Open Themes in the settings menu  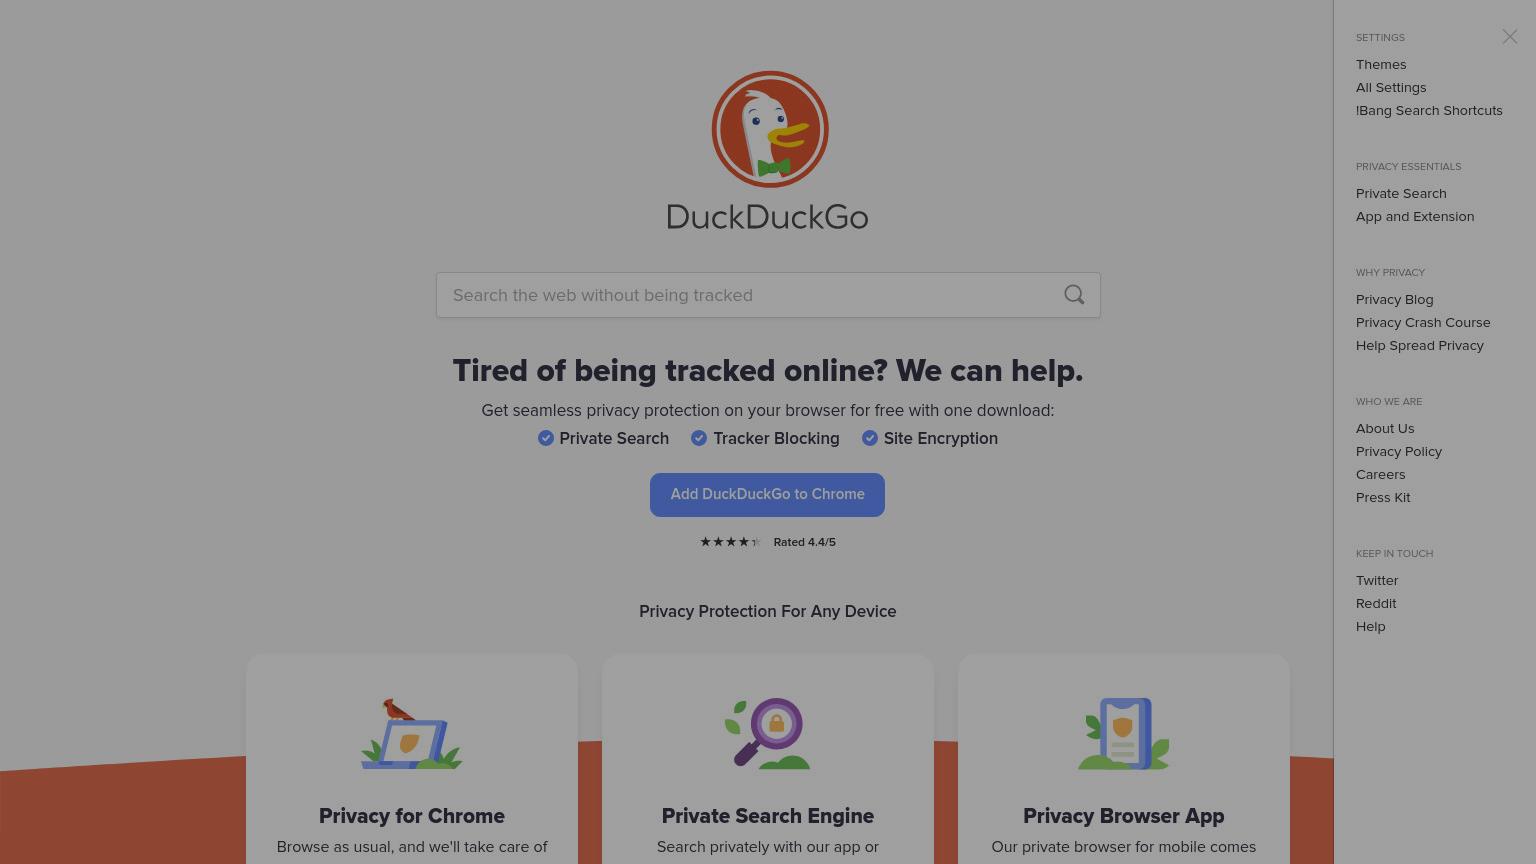[x=1381, y=64]
